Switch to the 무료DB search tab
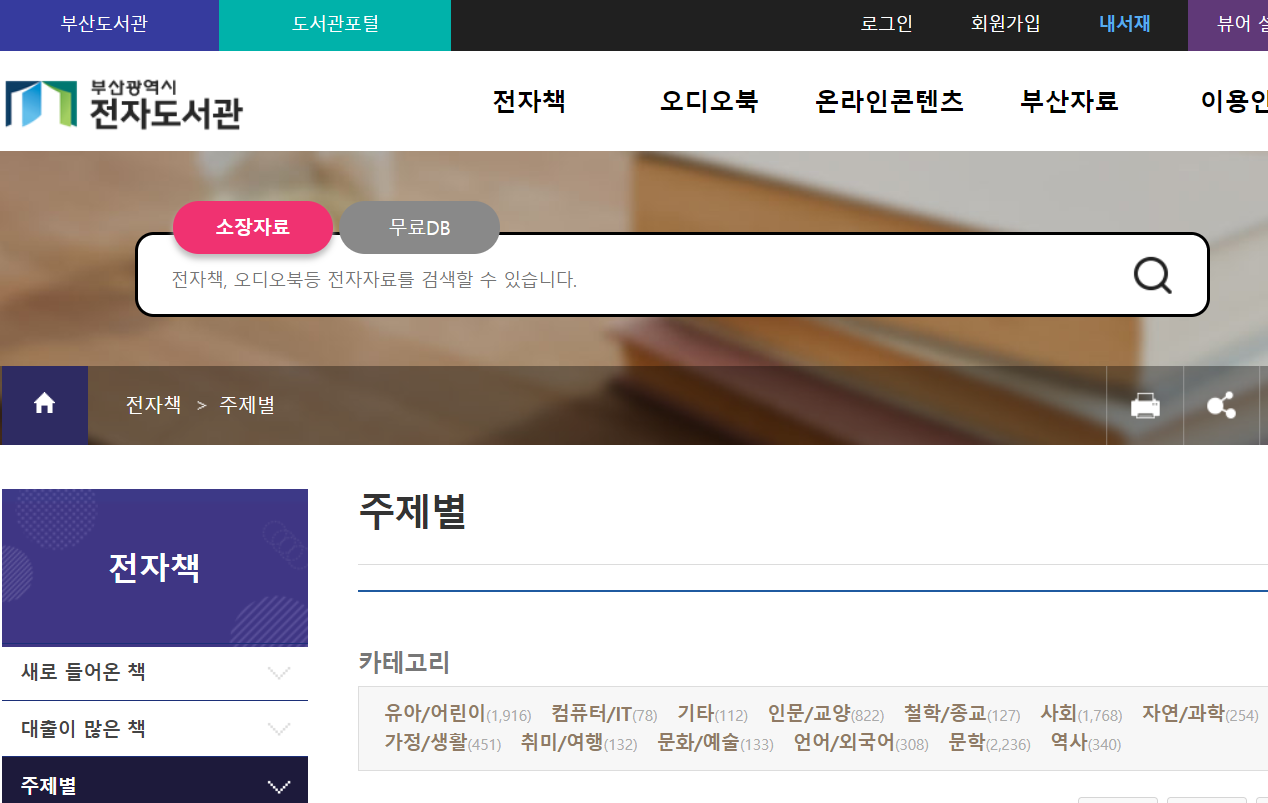The width and height of the screenshot is (1268, 803). (x=419, y=227)
